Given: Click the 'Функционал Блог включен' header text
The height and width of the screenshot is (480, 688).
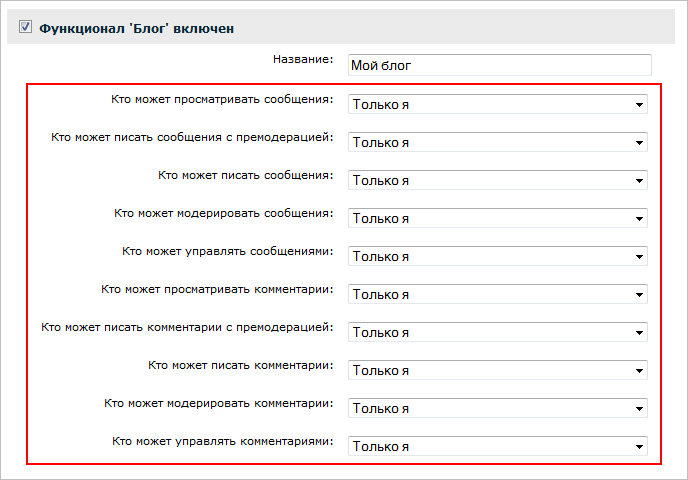Looking at the screenshot, I should [136, 29].
